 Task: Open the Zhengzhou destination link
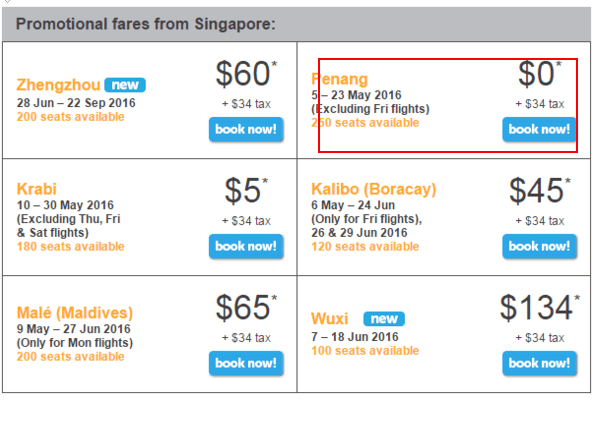pyautogui.click(x=58, y=85)
